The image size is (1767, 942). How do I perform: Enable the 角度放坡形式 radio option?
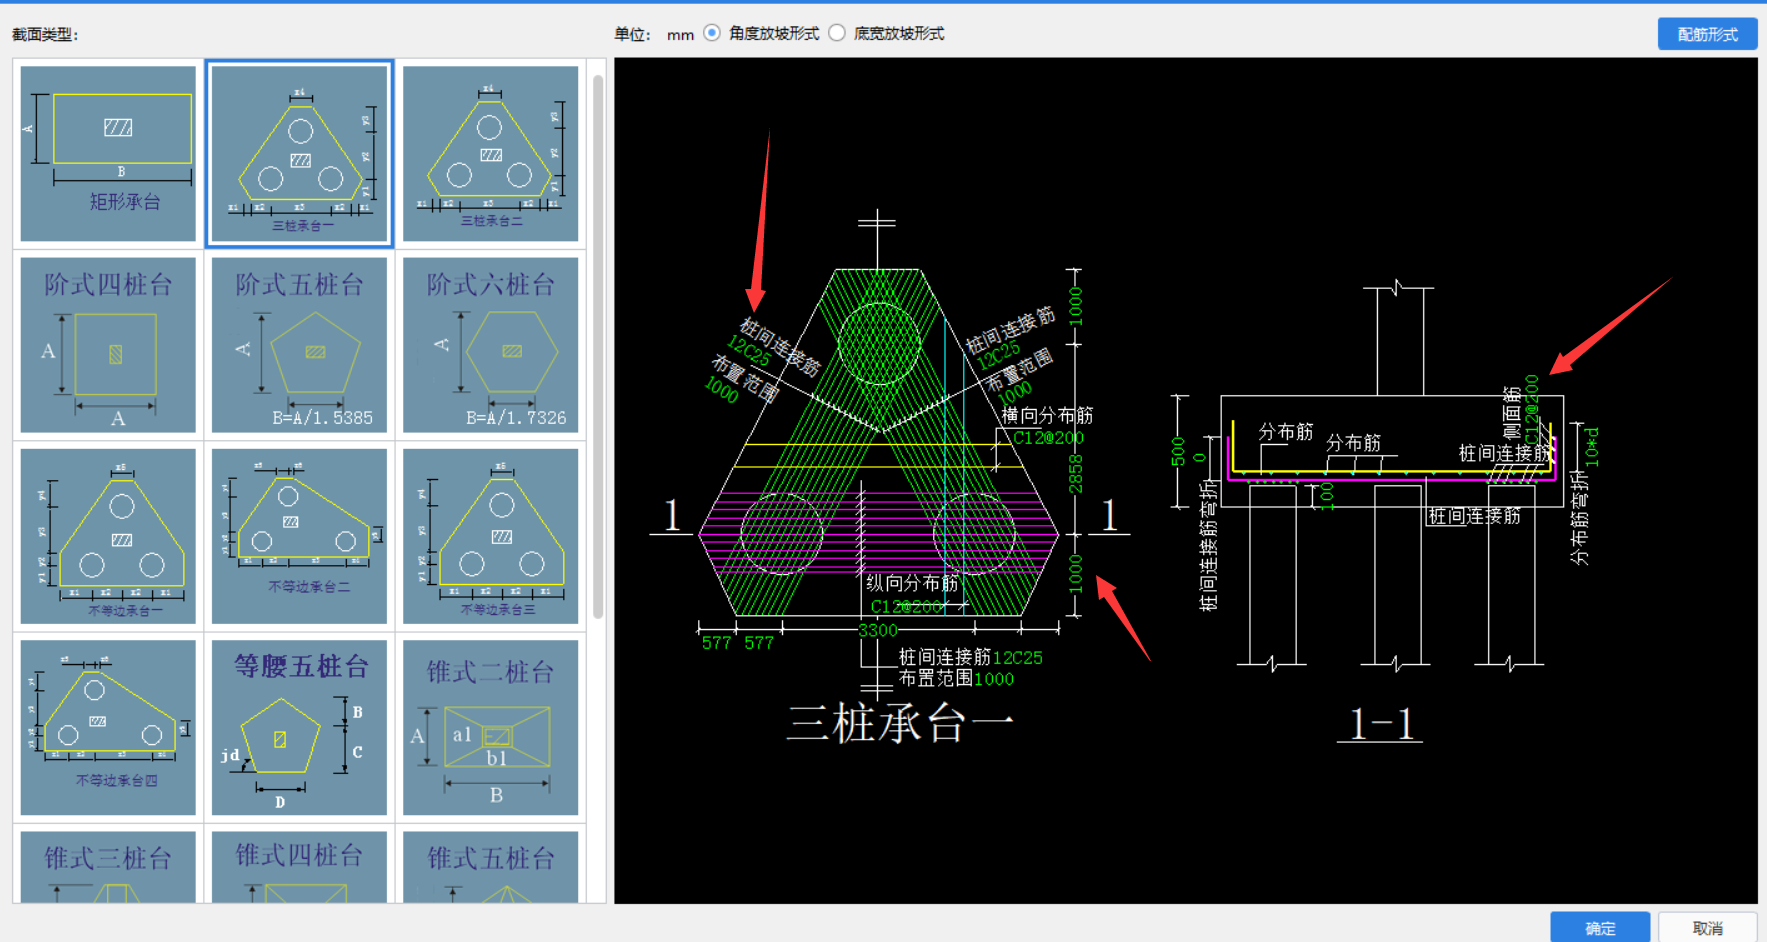[712, 33]
